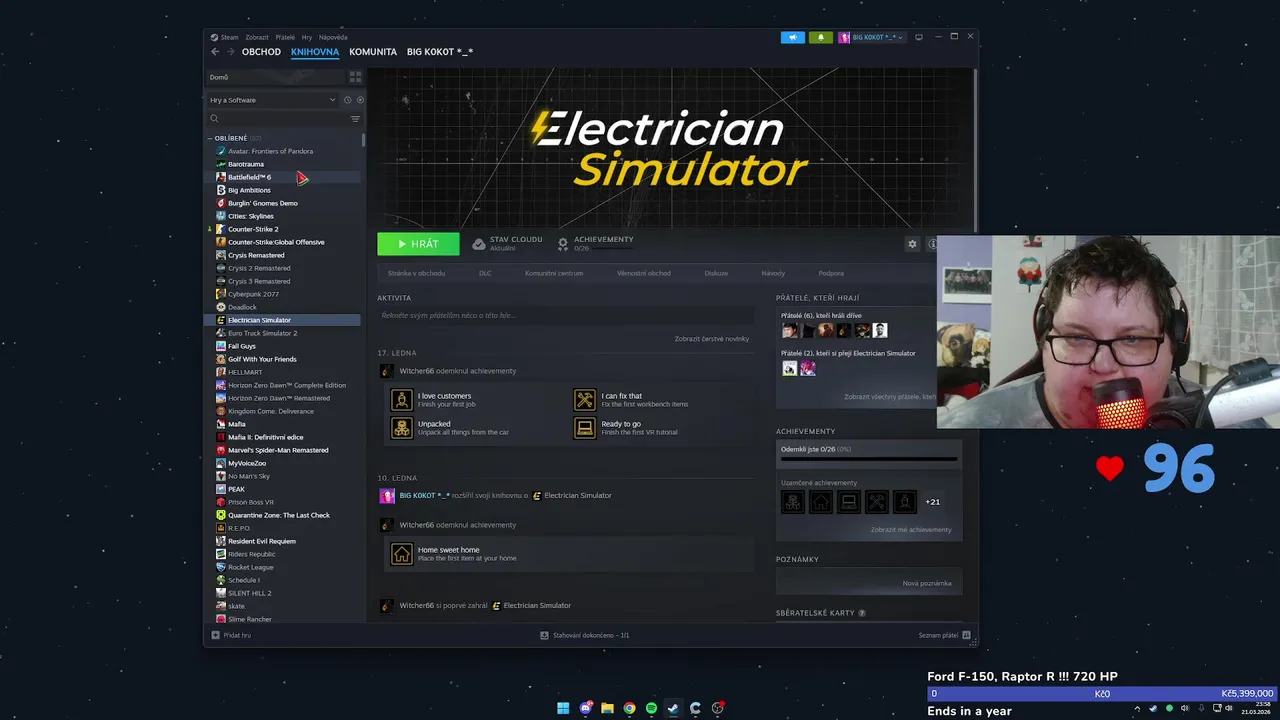Open the Nápověda menu
The height and width of the screenshot is (720, 1280).
point(333,37)
